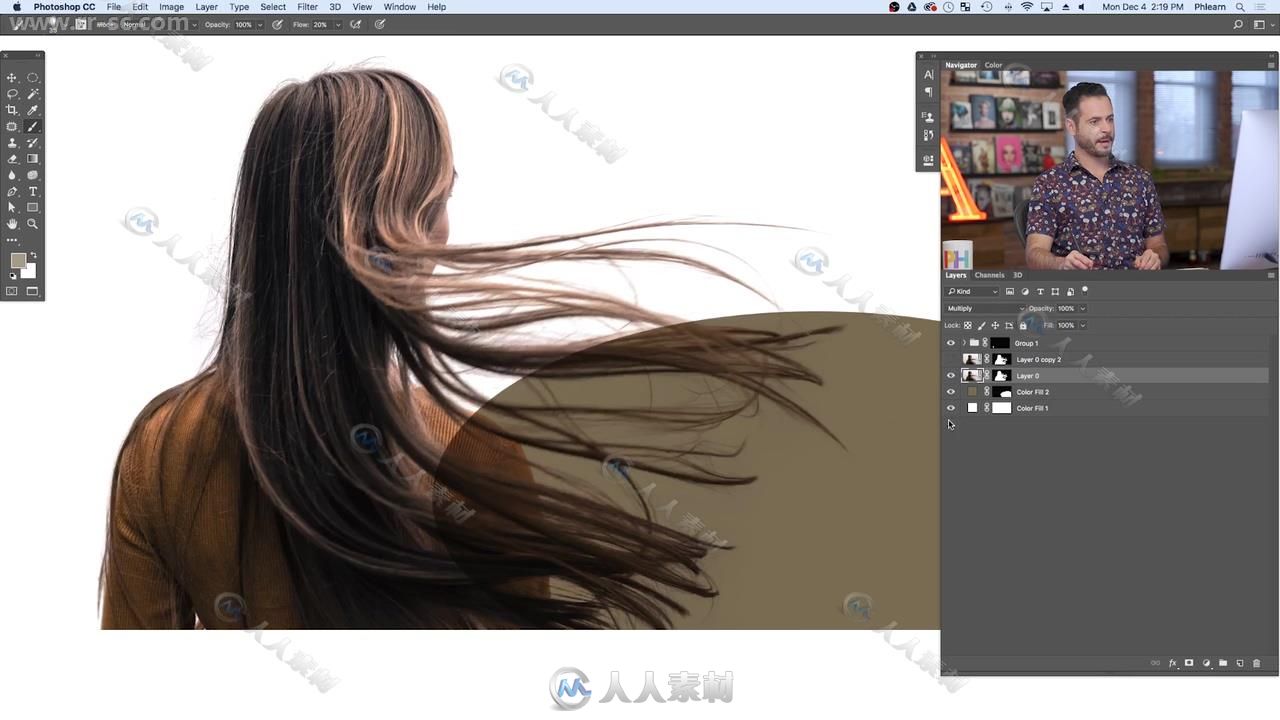The height and width of the screenshot is (720, 1280).
Task: Click the Color Fill 2 mask thumbnail
Action: click(x=1001, y=392)
